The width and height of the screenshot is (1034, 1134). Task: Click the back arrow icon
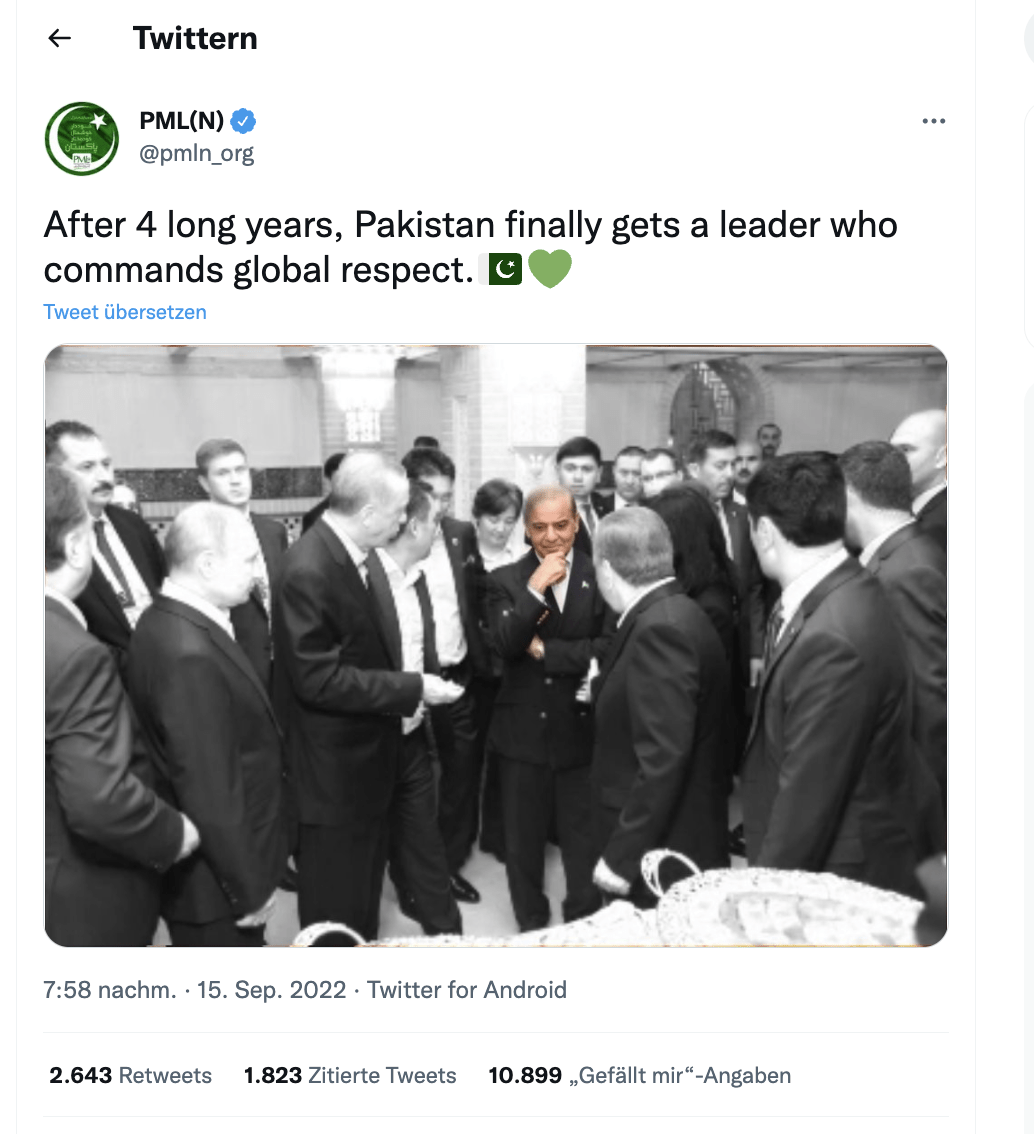[x=60, y=38]
